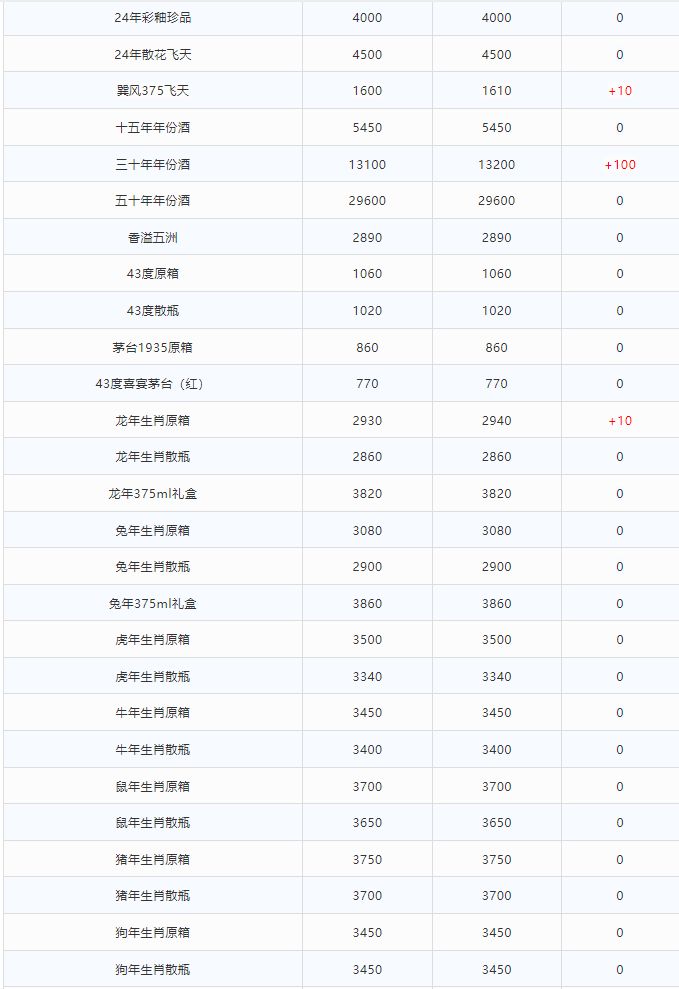The image size is (679, 989).
Task: Select the 0 change in 龙年375ml礼盒 row
Action: pyautogui.click(x=620, y=494)
